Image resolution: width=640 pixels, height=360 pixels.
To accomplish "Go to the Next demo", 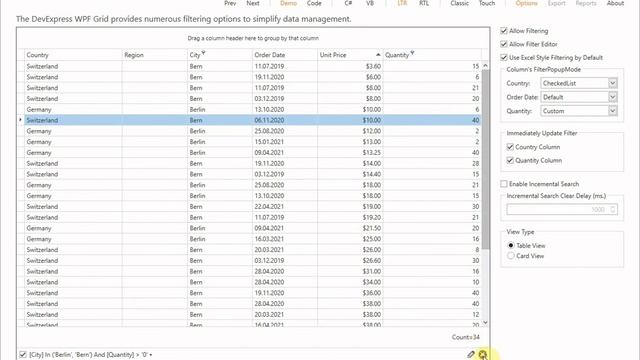I will 253,3.
